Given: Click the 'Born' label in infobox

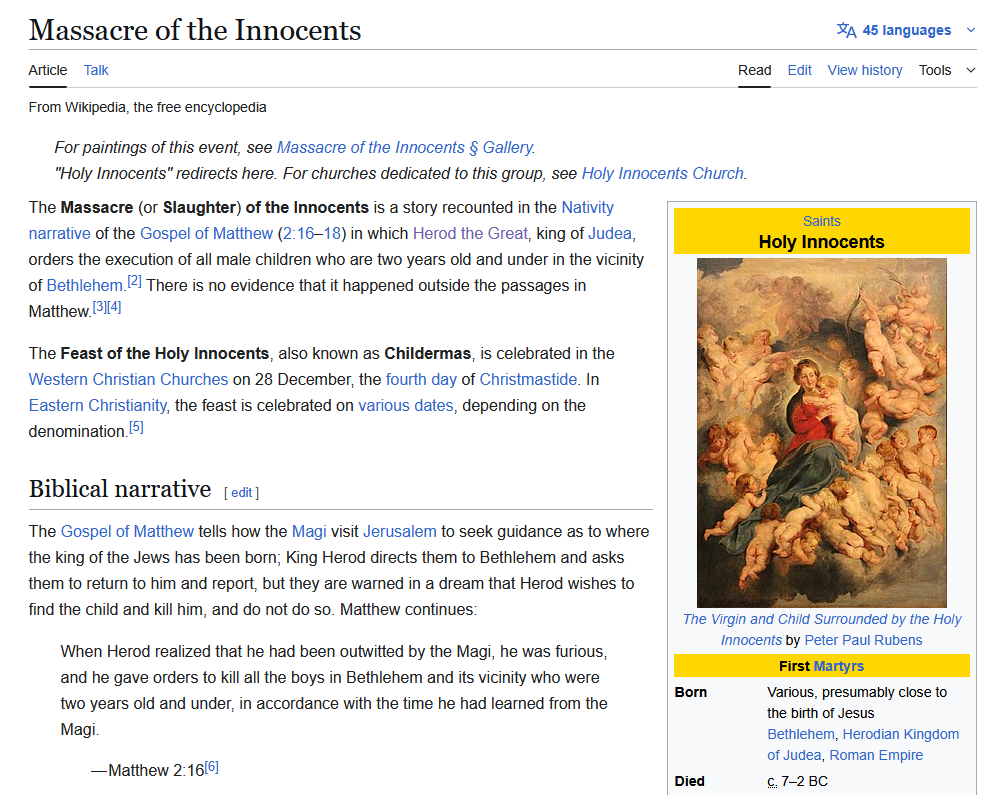Looking at the screenshot, I should point(691,692).
